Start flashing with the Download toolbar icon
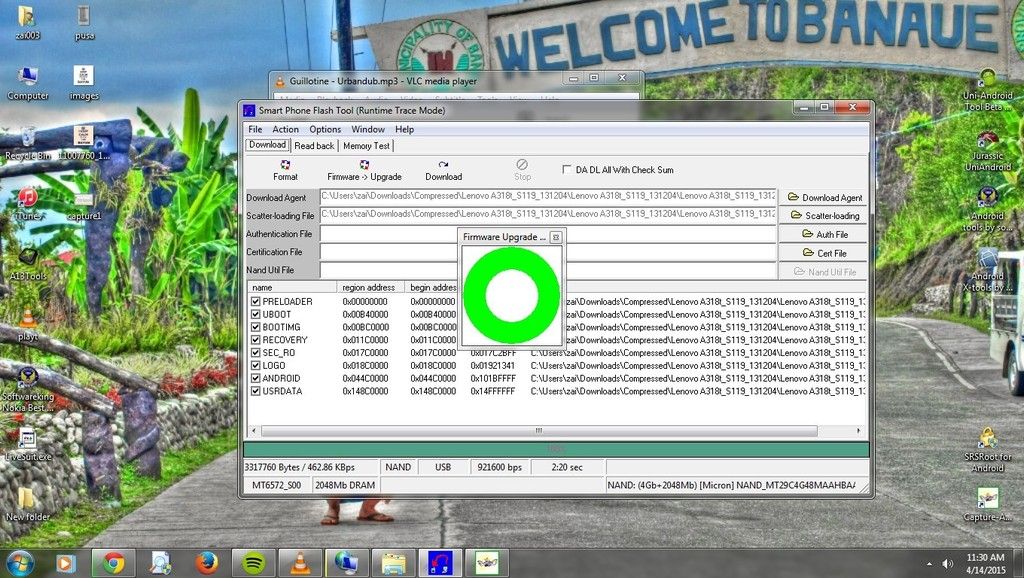 [x=443, y=169]
